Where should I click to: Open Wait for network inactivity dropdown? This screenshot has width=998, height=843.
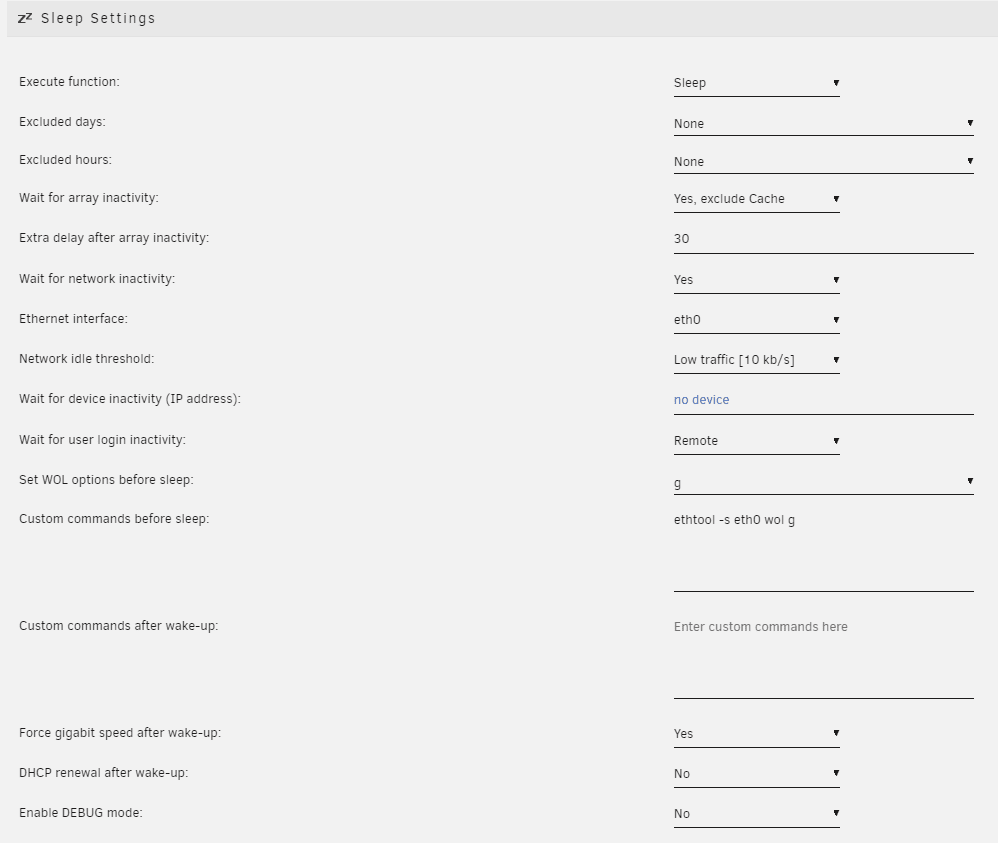coord(757,280)
